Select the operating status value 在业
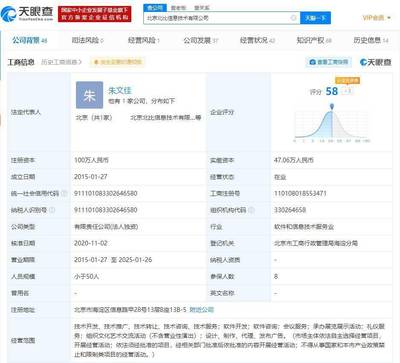 [280, 177]
